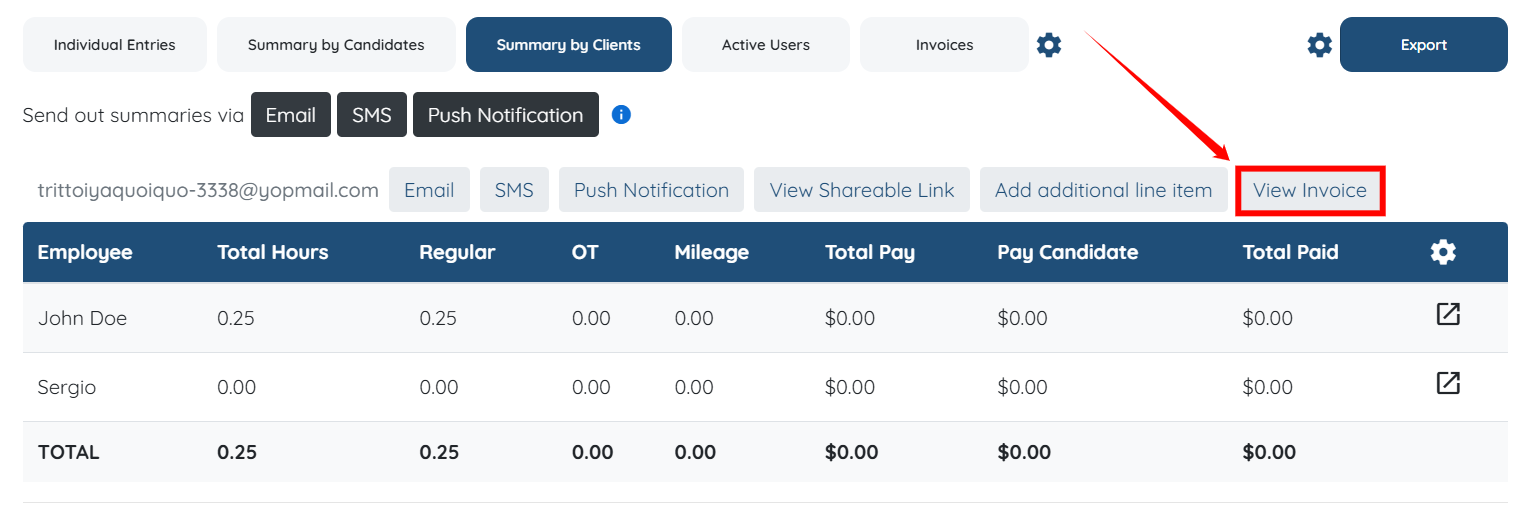The image size is (1531, 510).
Task: Switch to the Individual Entries tab
Action: click(115, 45)
